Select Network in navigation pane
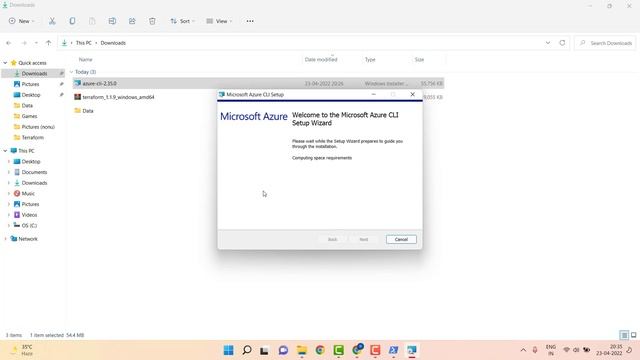The width and height of the screenshot is (640, 360). 28,239
